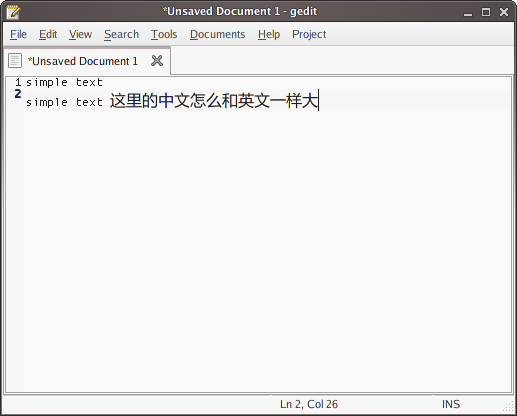Screen dimensions: 517x416
Task: Open the Project menu
Action: click(x=309, y=34)
